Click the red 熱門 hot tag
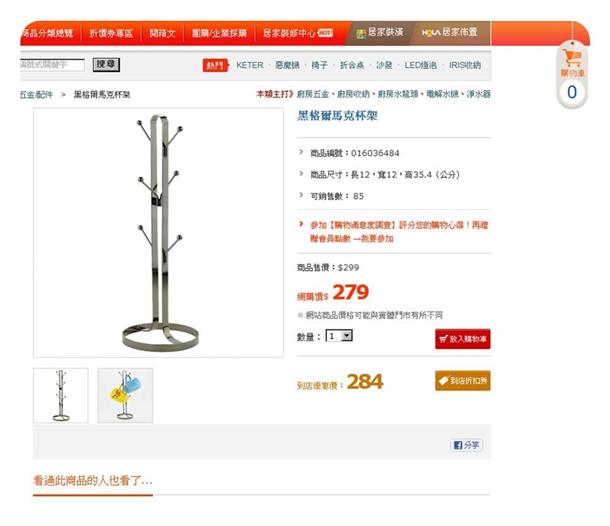This screenshot has width=610, height=526. pos(215,65)
